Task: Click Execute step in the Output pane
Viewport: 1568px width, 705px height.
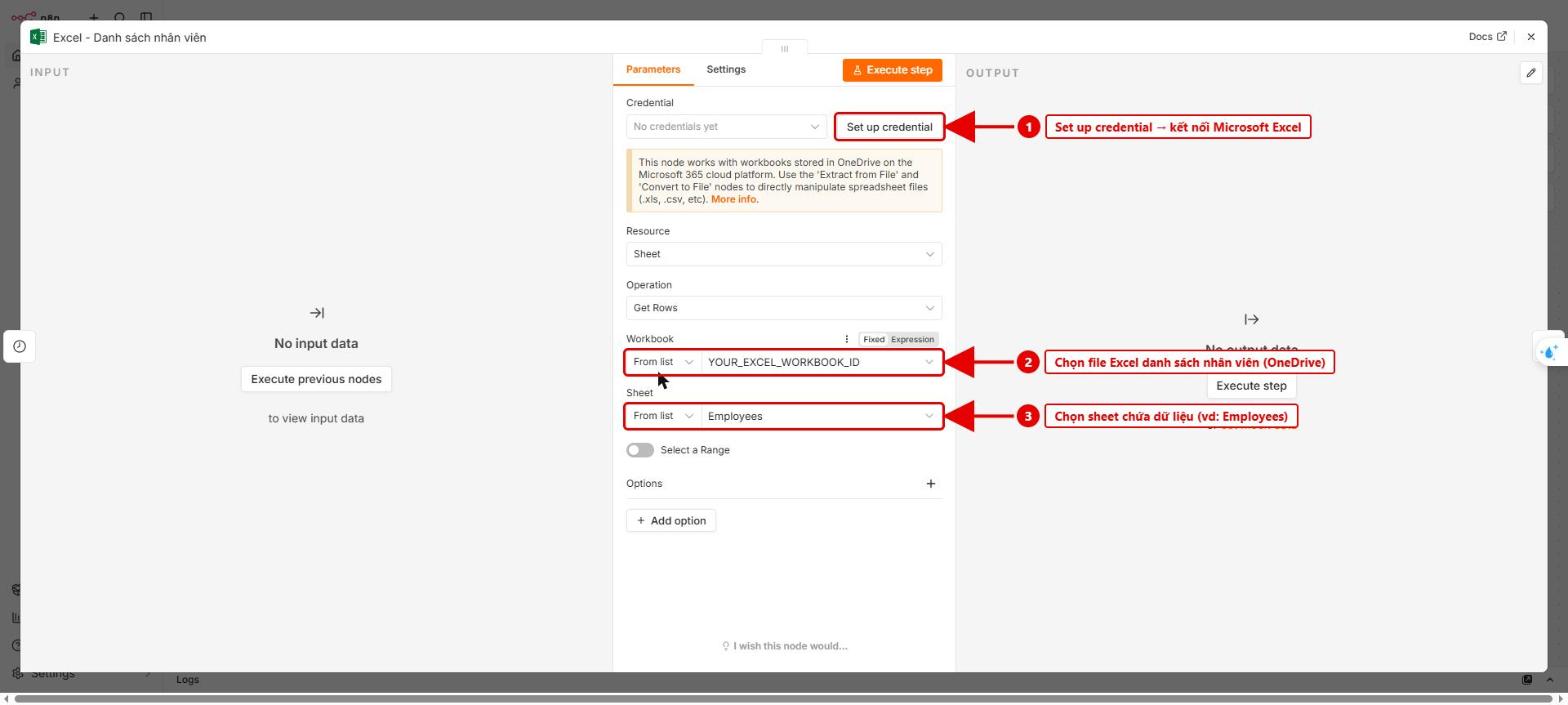Action: [x=1251, y=386]
